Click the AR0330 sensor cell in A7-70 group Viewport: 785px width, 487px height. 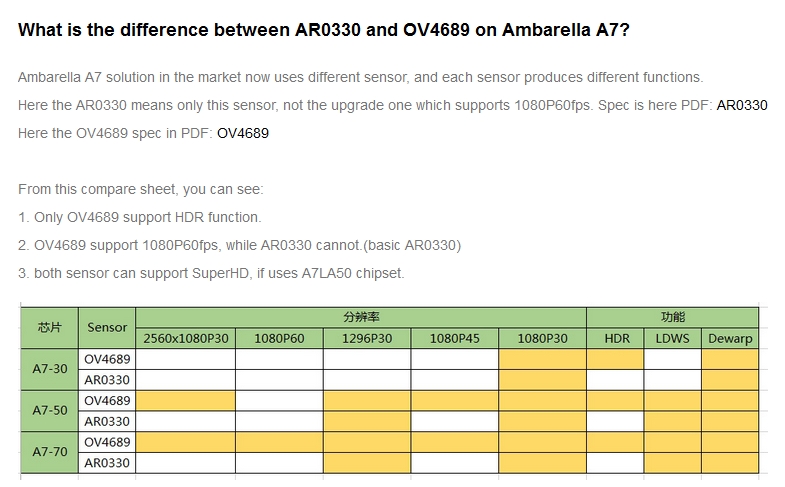(x=107, y=463)
